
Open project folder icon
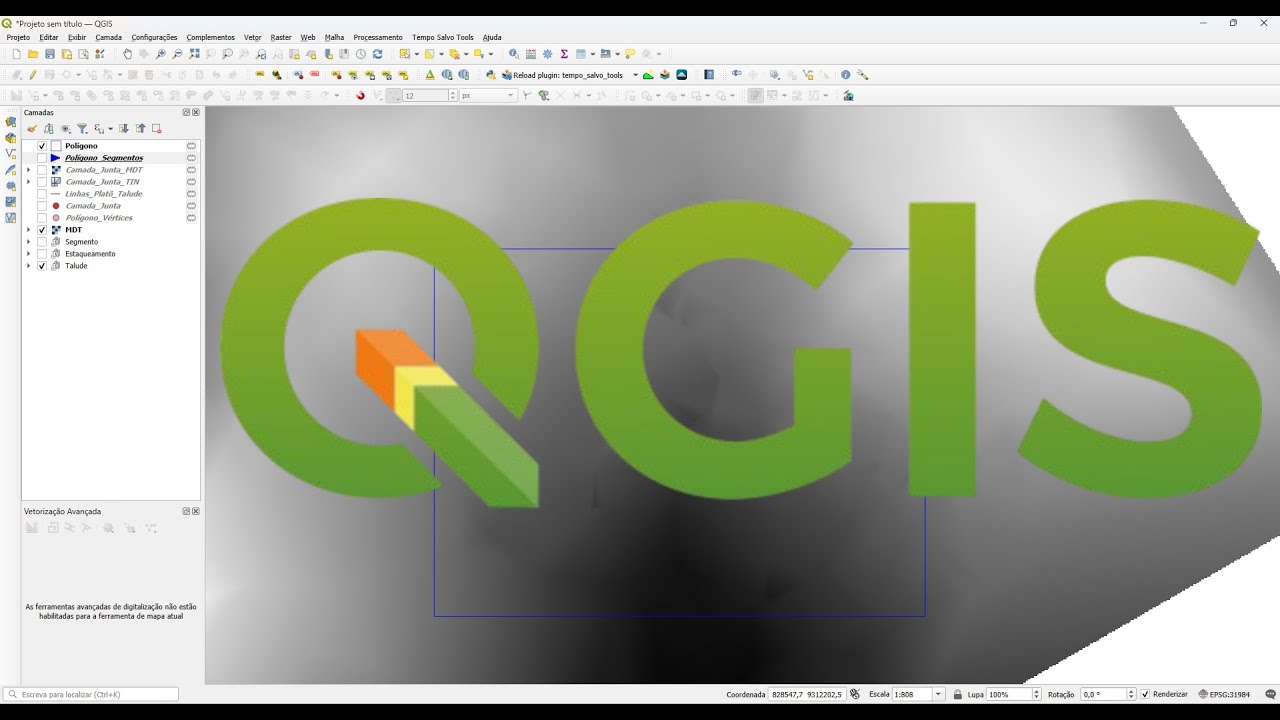[33, 54]
